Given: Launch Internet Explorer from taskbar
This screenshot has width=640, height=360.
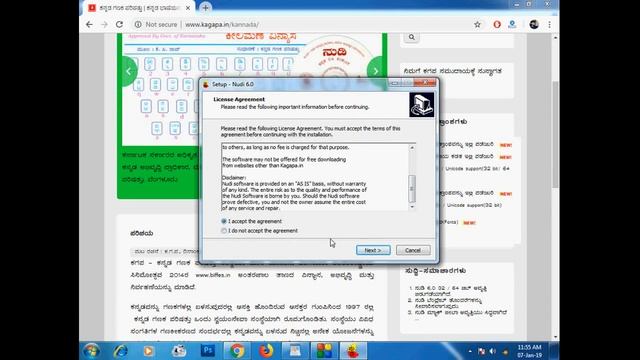Looking at the screenshot, I should coord(120,351).
